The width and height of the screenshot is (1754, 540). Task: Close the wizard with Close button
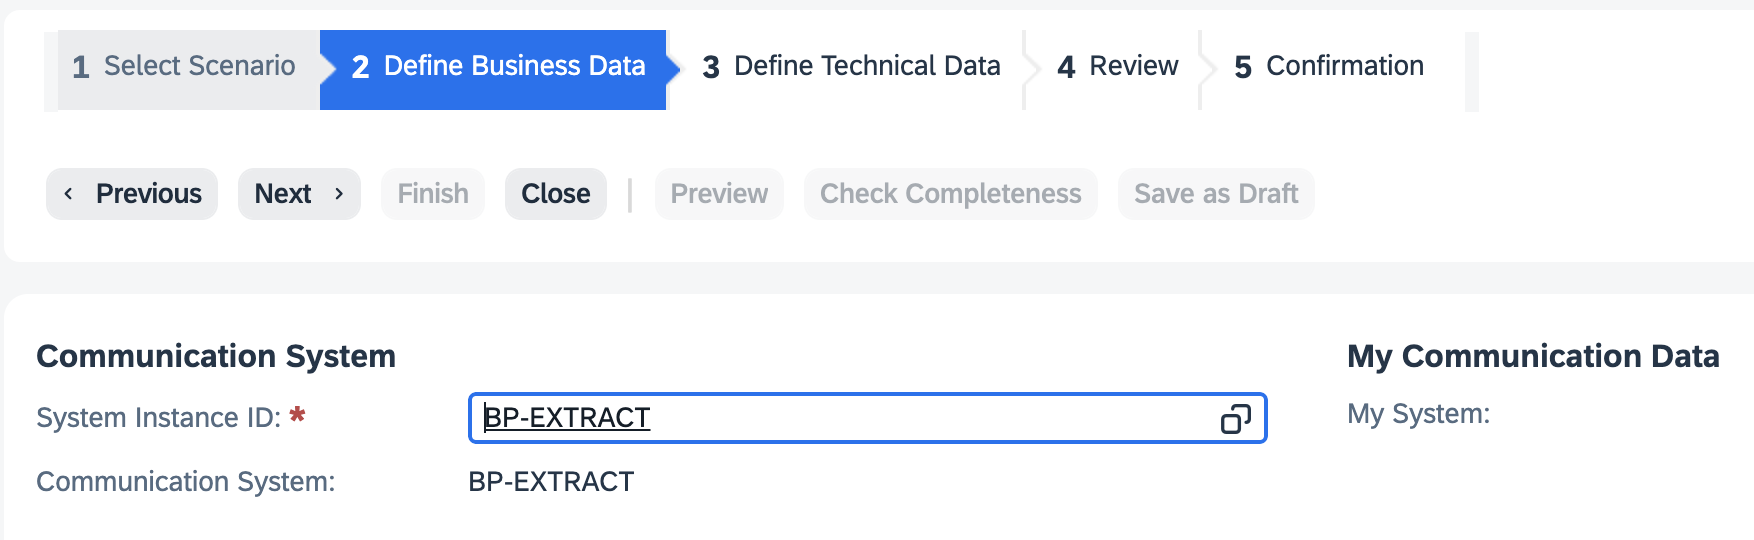556,194
